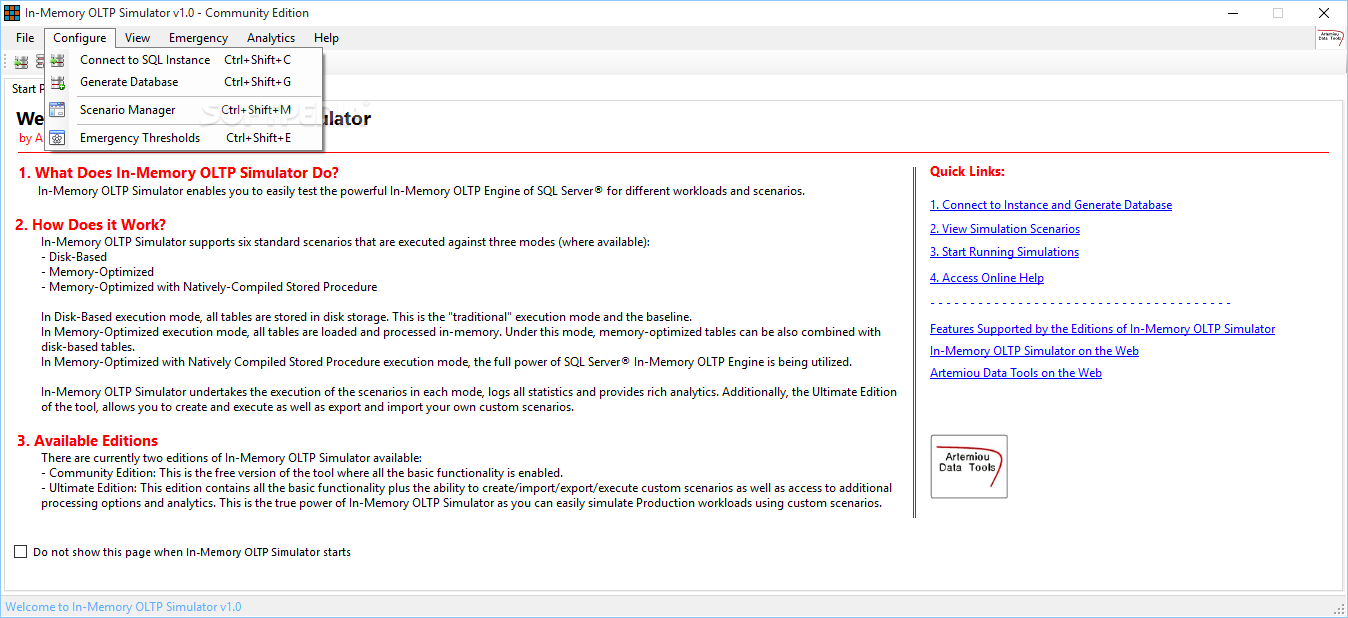
Task: Visit 'Artemiou Data Tools on the Web' link
Action: pyautogui.click(x=1016, y=373)
